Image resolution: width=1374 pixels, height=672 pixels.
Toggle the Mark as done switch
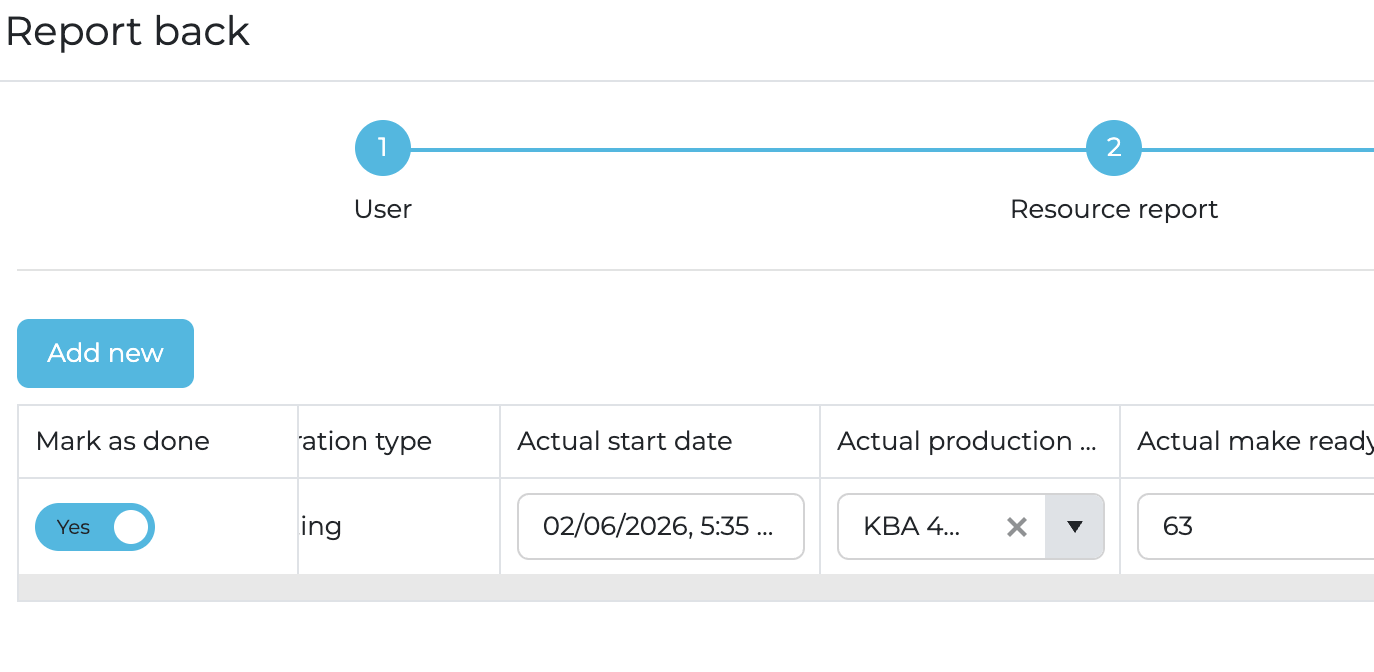click(95, 527)
